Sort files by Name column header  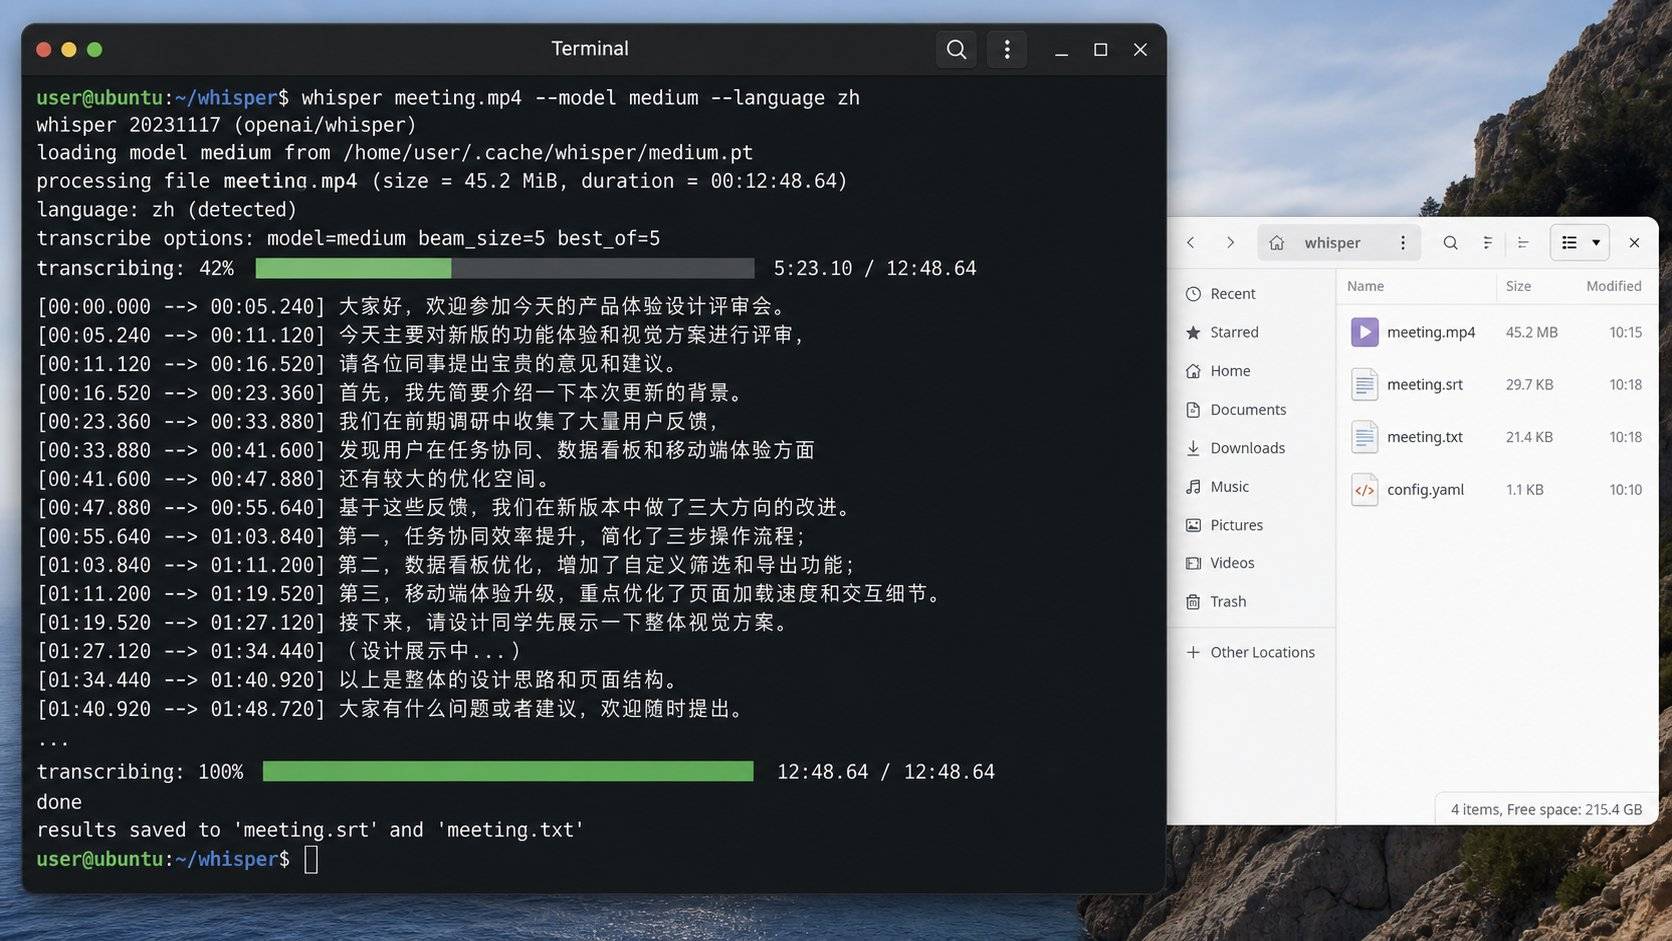pos(1365,286)
